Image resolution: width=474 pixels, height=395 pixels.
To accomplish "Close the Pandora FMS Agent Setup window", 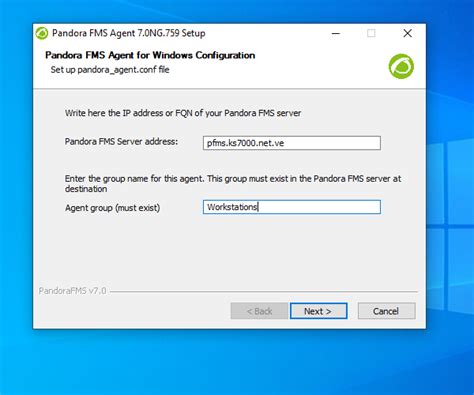I will tap(407, 33).
